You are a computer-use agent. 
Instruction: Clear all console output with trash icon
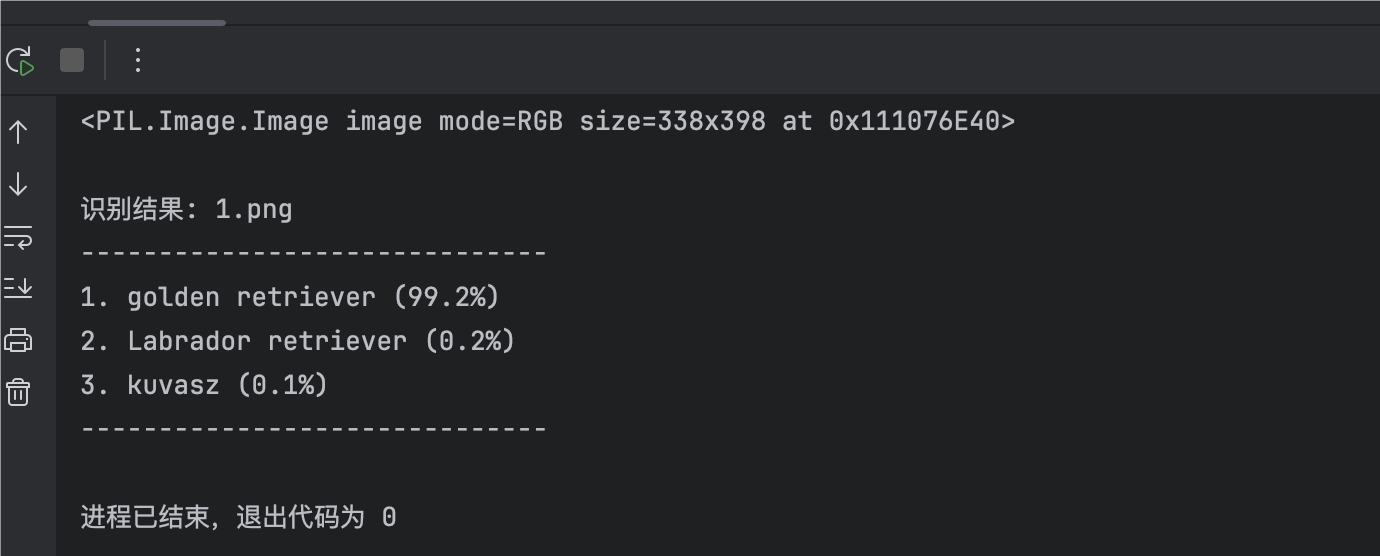pyautogui.click(x=18, y=391)
